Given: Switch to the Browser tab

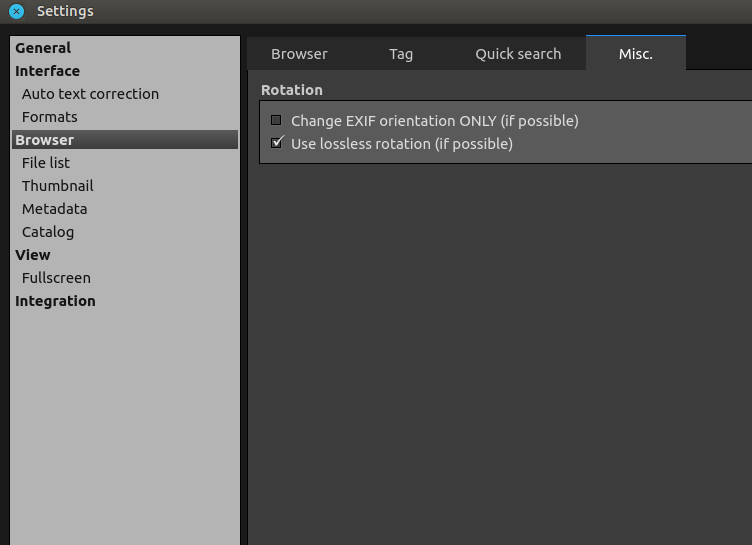Looking at the screenshot, I should tap(299, 54).
